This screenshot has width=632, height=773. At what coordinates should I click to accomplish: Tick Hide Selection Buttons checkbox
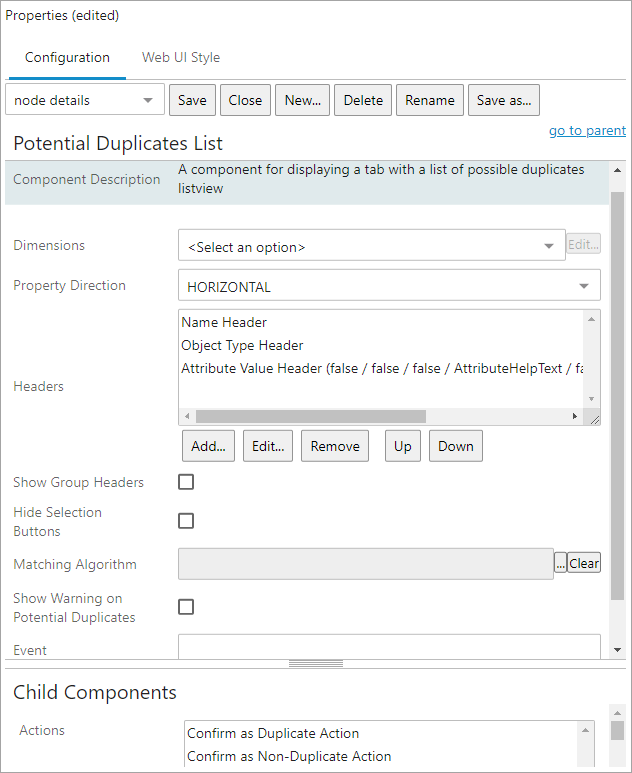186,521
